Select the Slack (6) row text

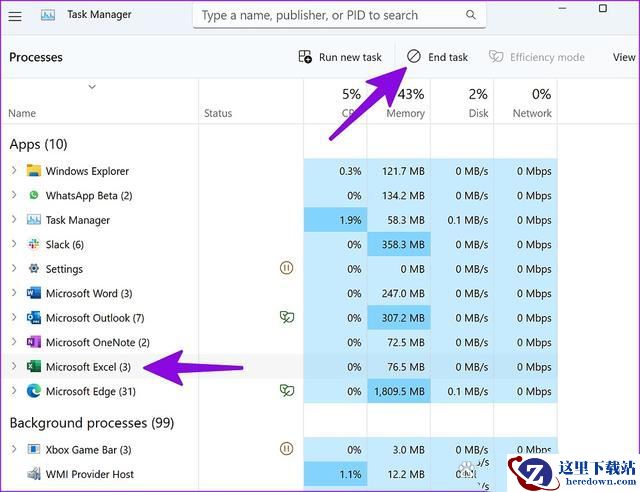[65, 245]
